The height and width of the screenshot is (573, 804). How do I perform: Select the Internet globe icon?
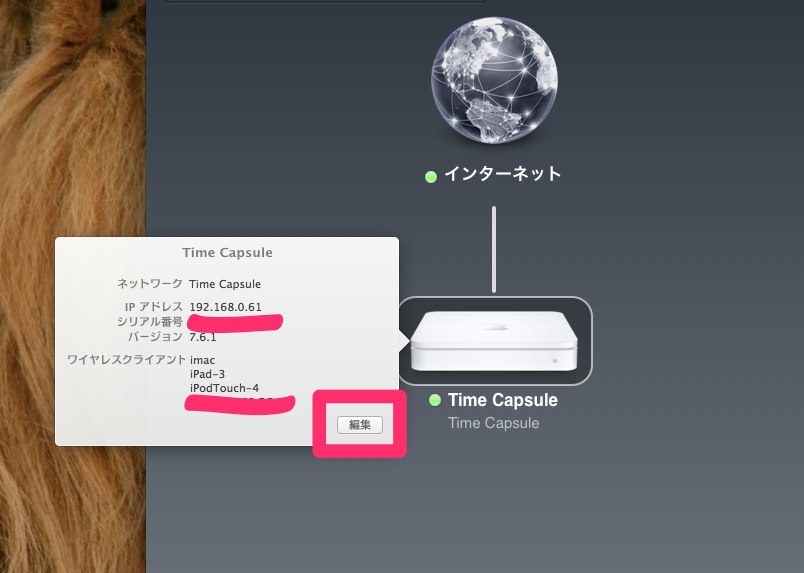click(494, 81)
